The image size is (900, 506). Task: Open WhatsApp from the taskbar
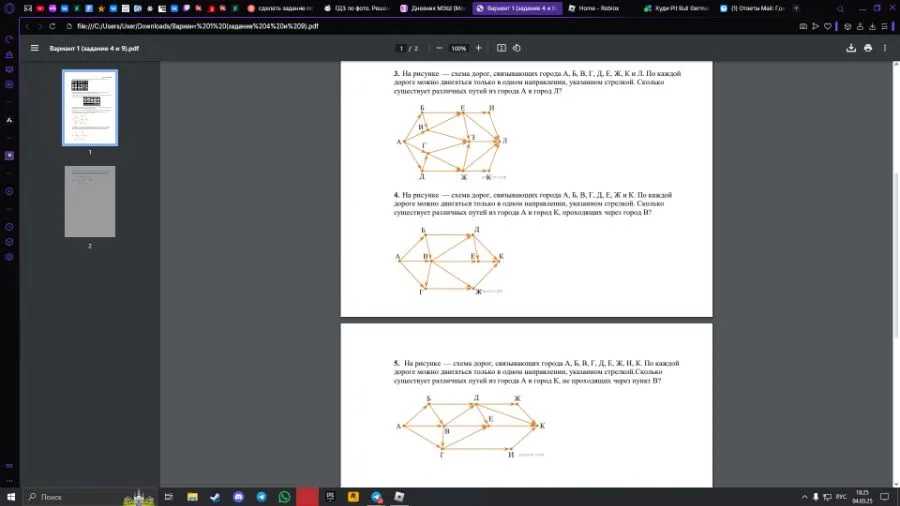tap(284, 497)
